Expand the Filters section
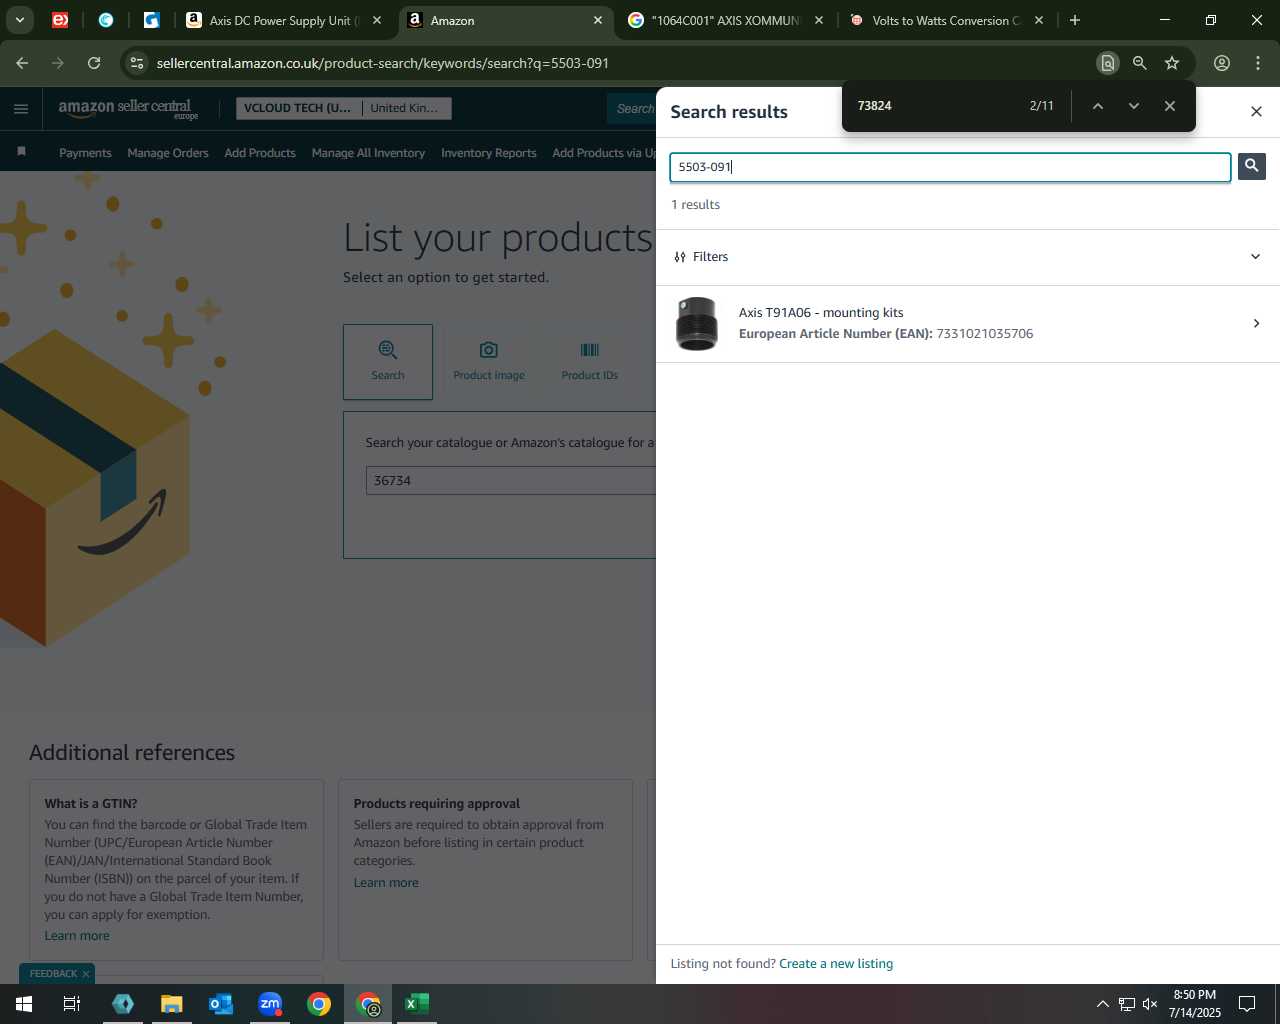1280x1024 pixels. click(967, 257)
